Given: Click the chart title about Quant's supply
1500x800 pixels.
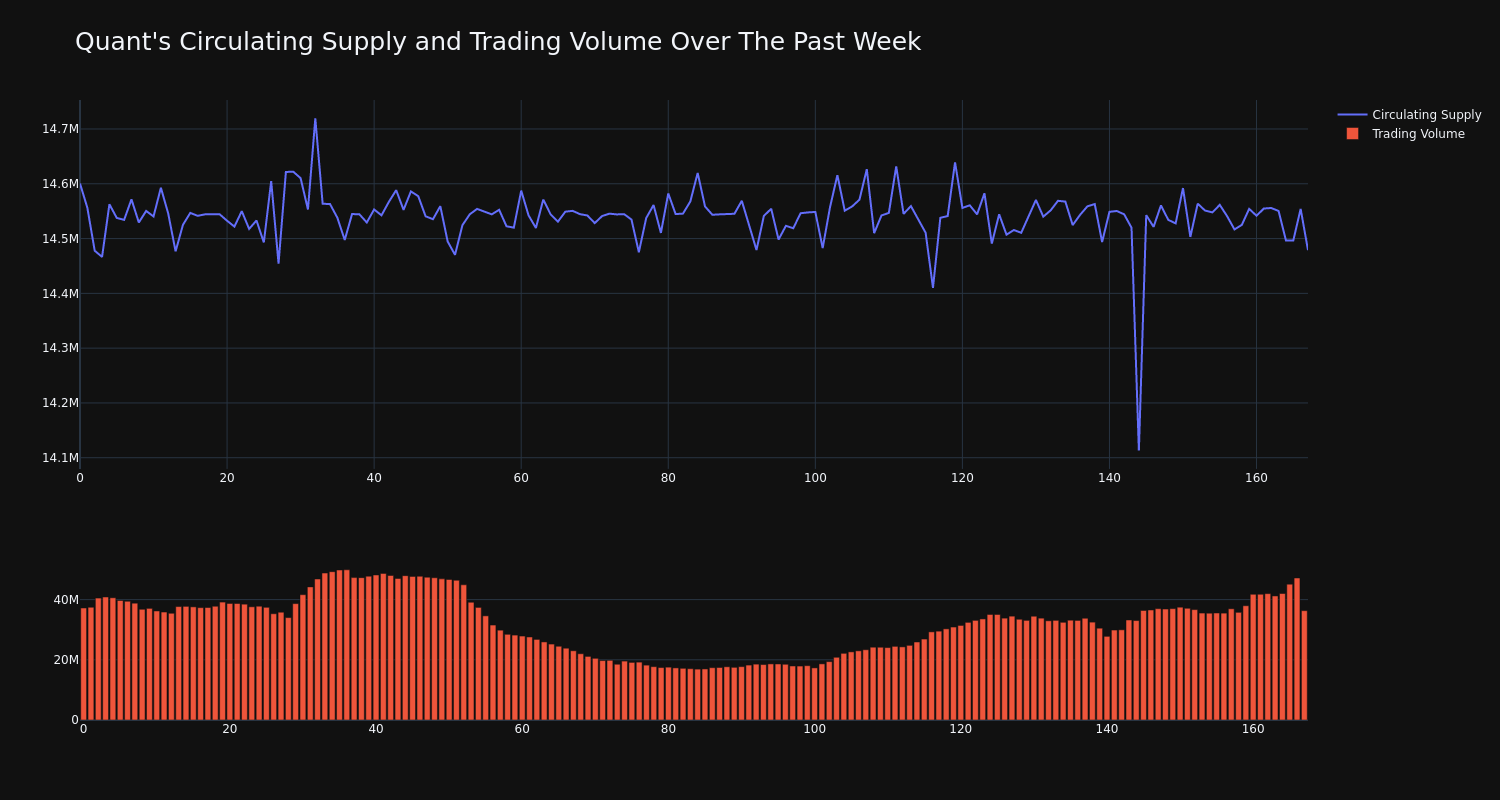Looking at the screenshot, I should 498,42.
